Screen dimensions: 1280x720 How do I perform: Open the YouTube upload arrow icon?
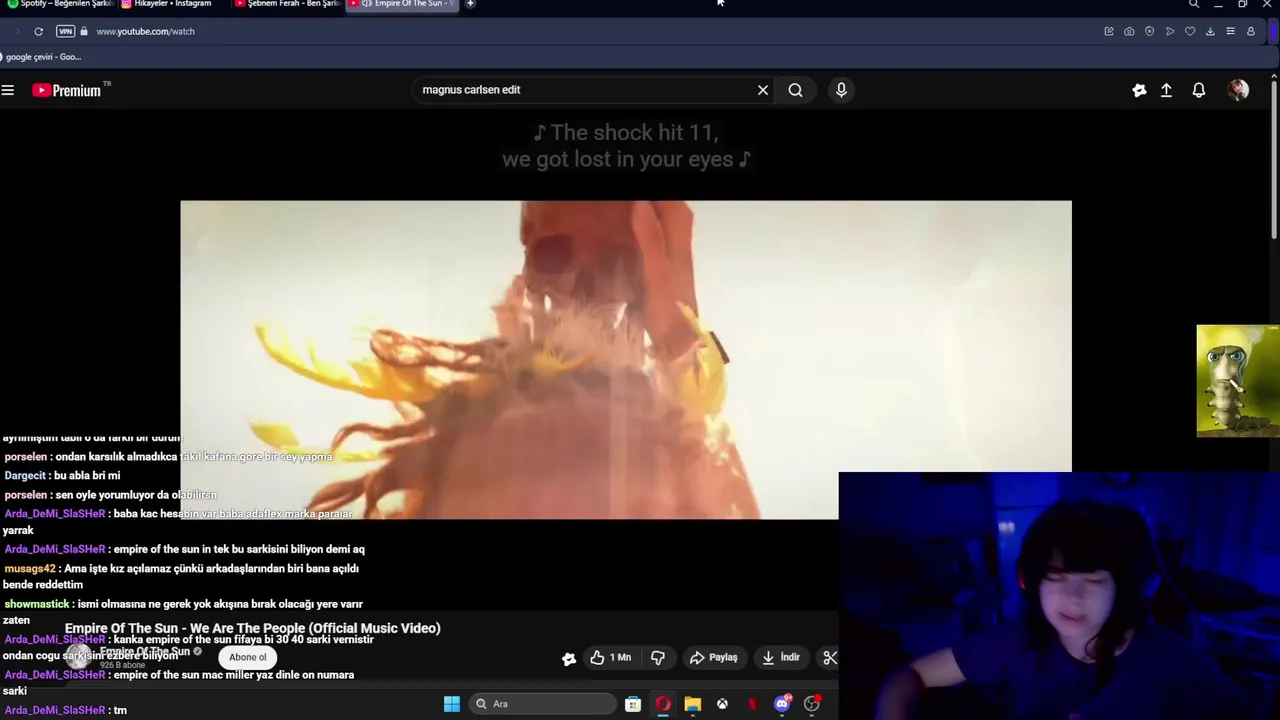point(1166,90)
